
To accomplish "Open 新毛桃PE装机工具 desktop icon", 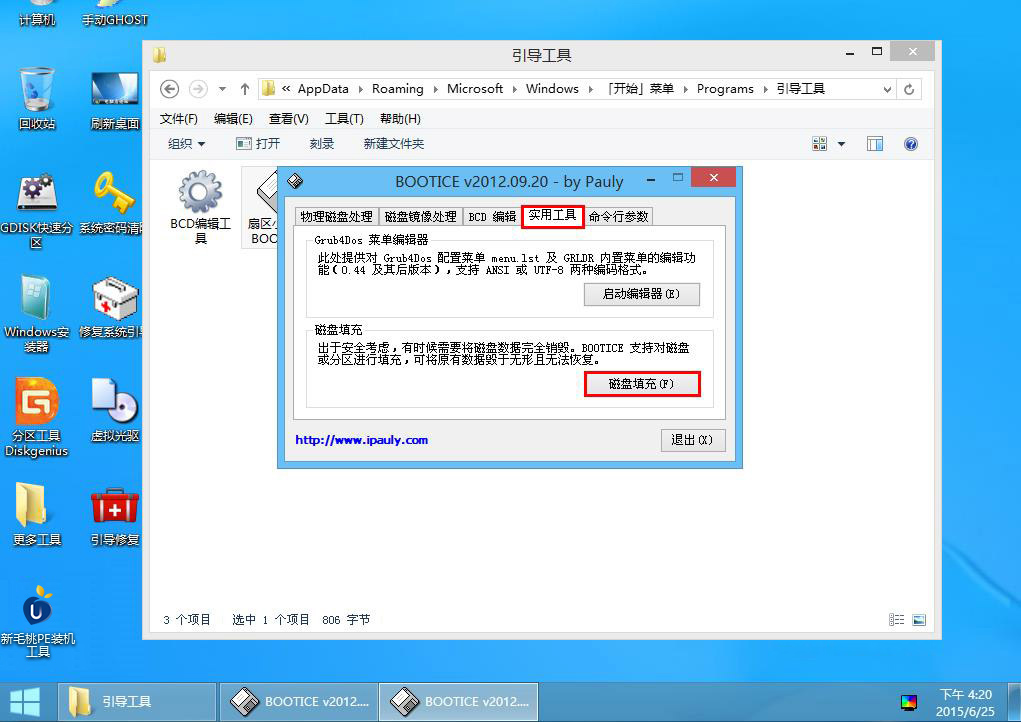I will (x=37, y=621).
